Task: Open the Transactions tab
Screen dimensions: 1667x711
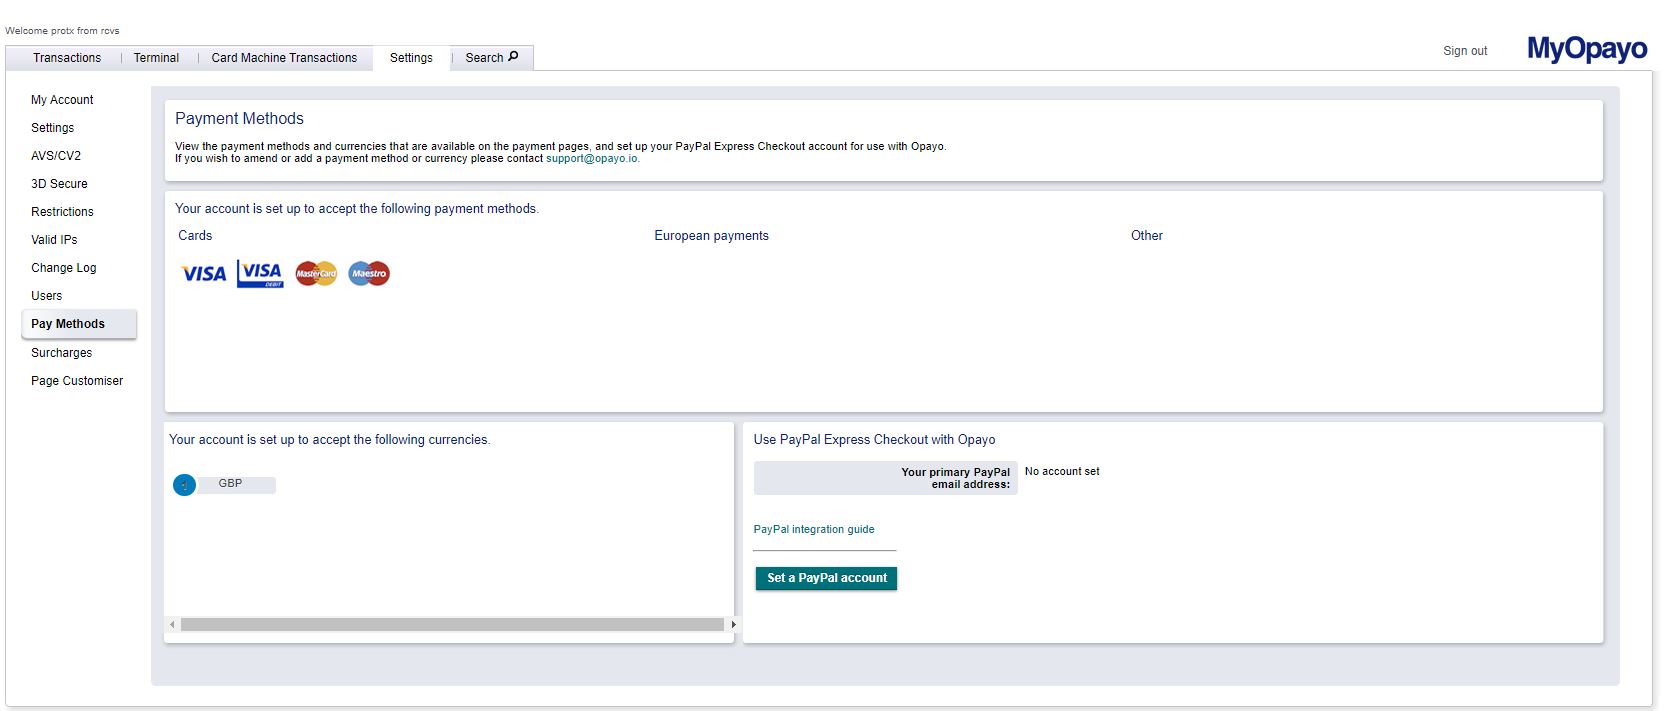Action: (x=67, y=58)
